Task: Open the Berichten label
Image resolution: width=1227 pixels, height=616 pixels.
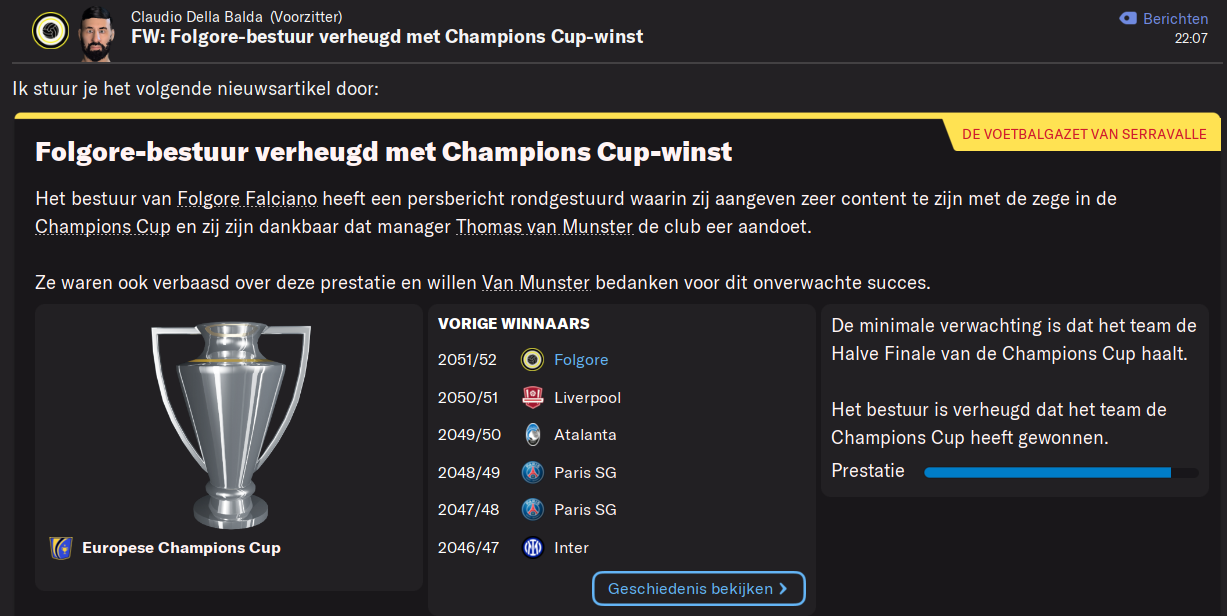Action: click(x=1175, y=19)
